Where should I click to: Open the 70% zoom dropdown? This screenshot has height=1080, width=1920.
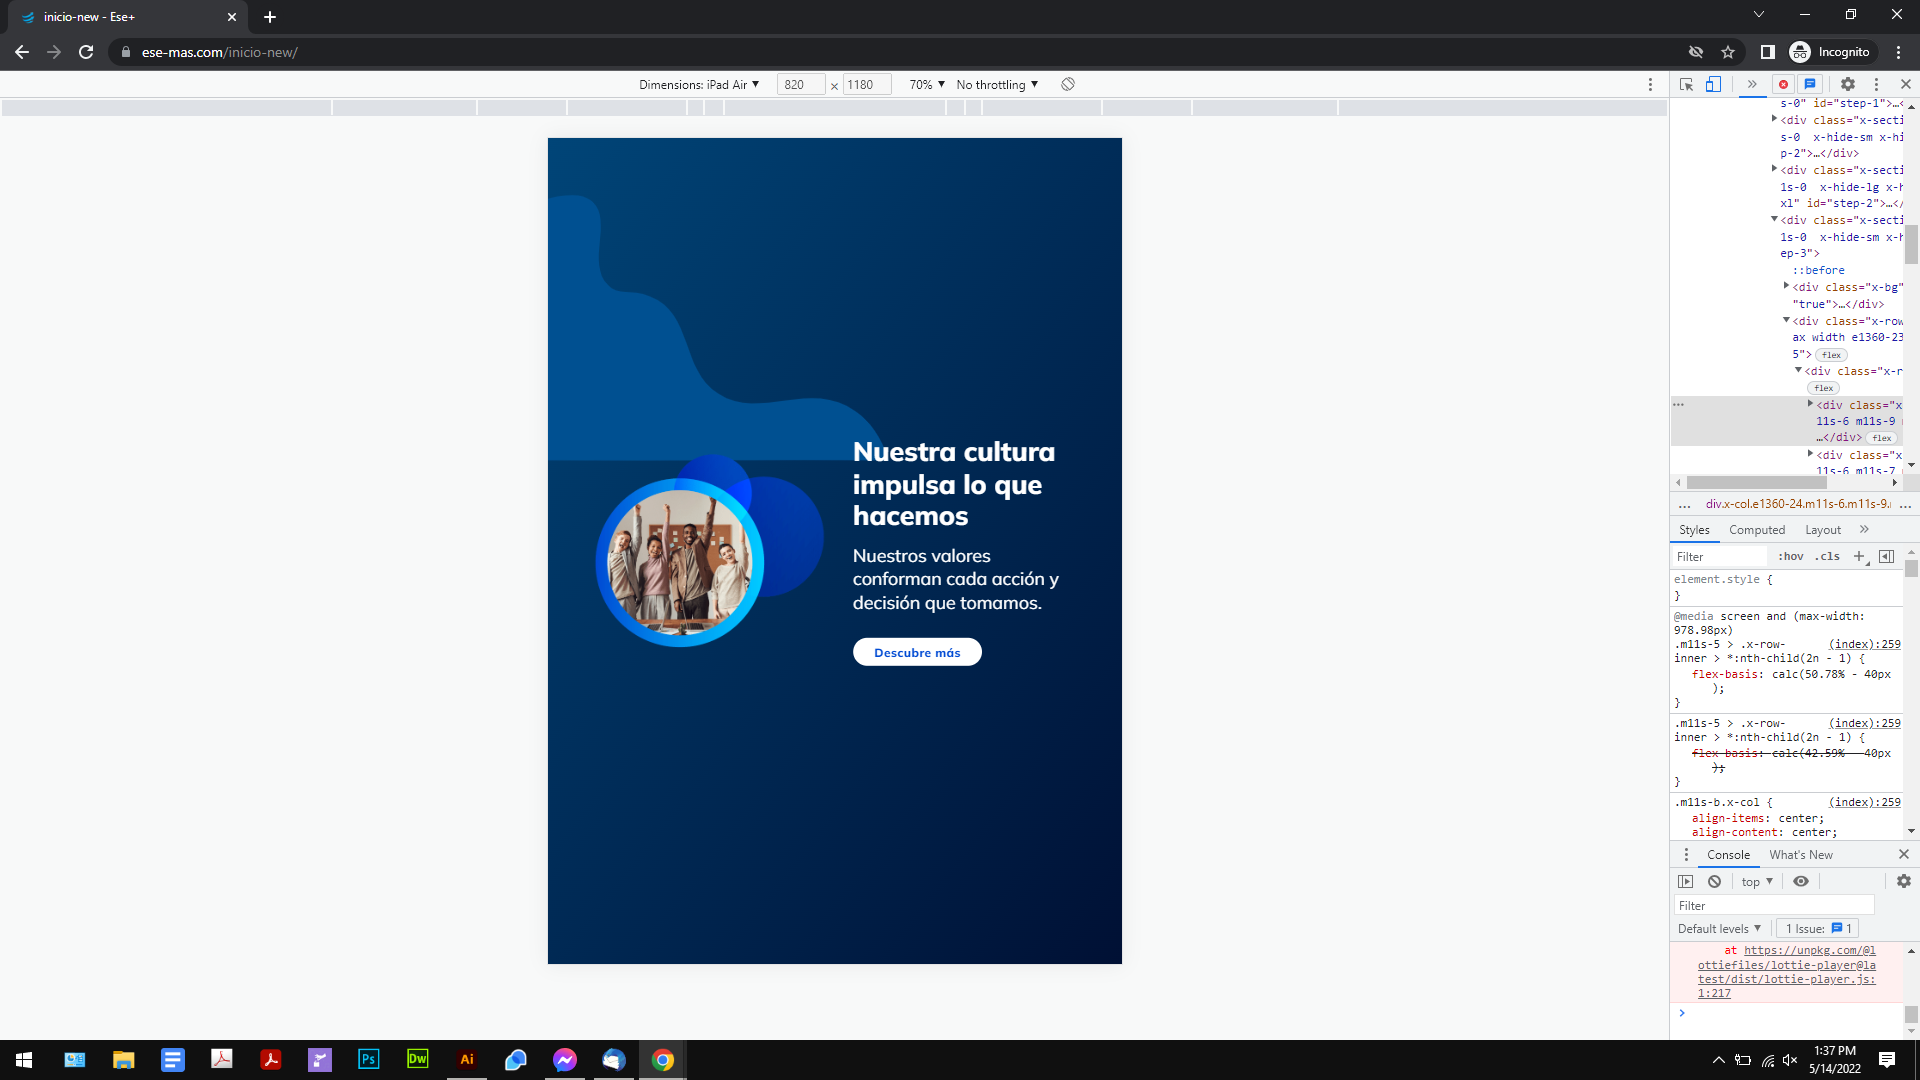click(927, 84)
